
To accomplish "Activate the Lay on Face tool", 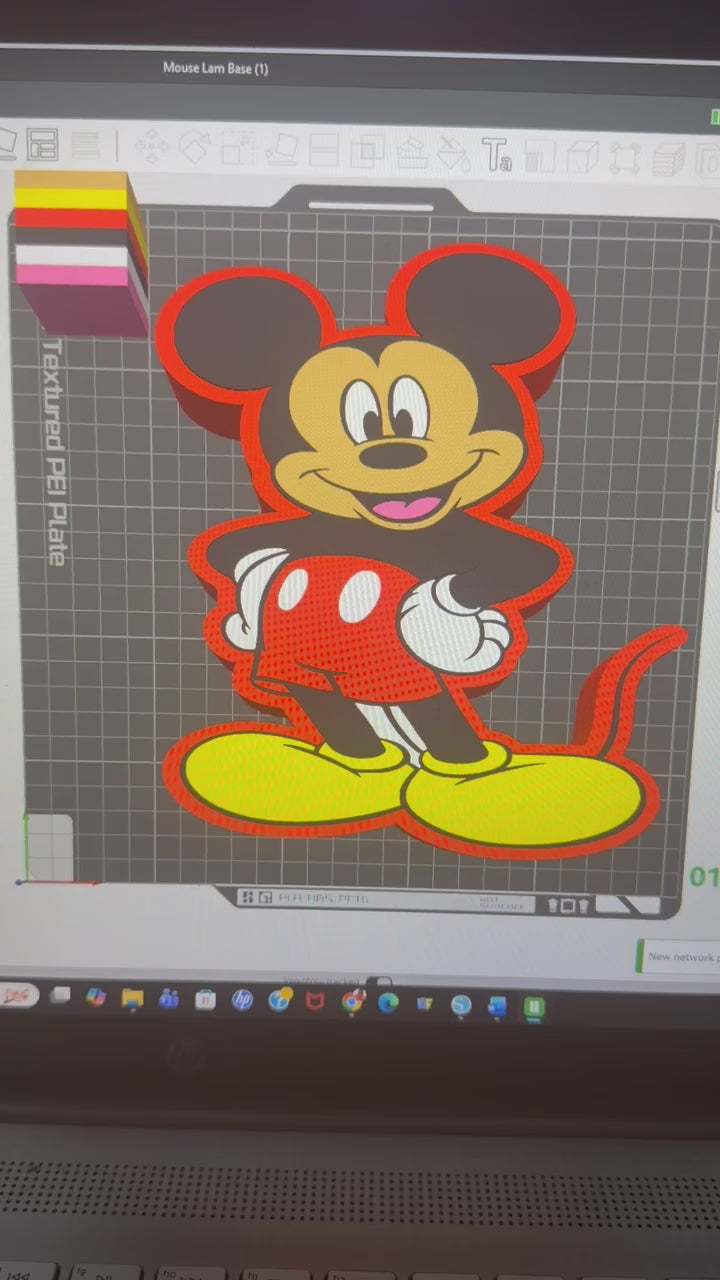I will click(x=281, y=149).
